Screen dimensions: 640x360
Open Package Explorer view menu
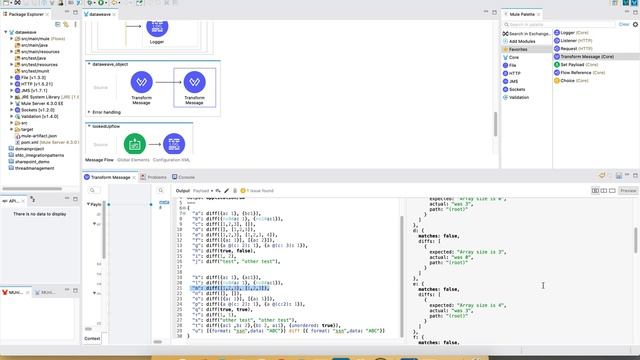click(x=76, y=24)
